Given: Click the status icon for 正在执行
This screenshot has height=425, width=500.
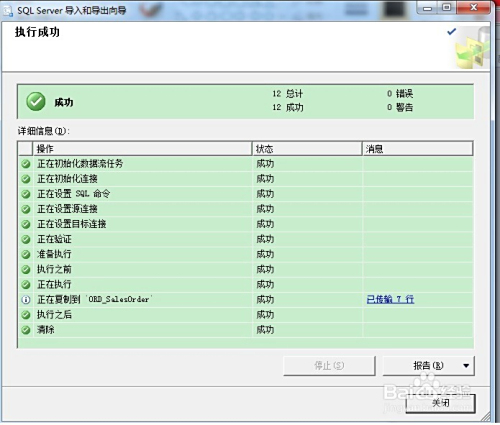Looking at the screenshot, I should click(x=26, y=285).
